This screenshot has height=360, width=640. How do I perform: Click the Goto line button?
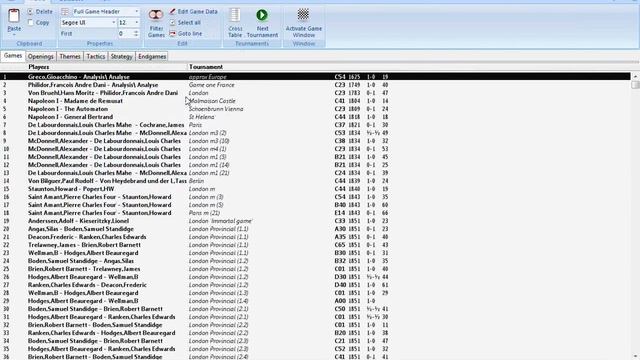point(186,33)
